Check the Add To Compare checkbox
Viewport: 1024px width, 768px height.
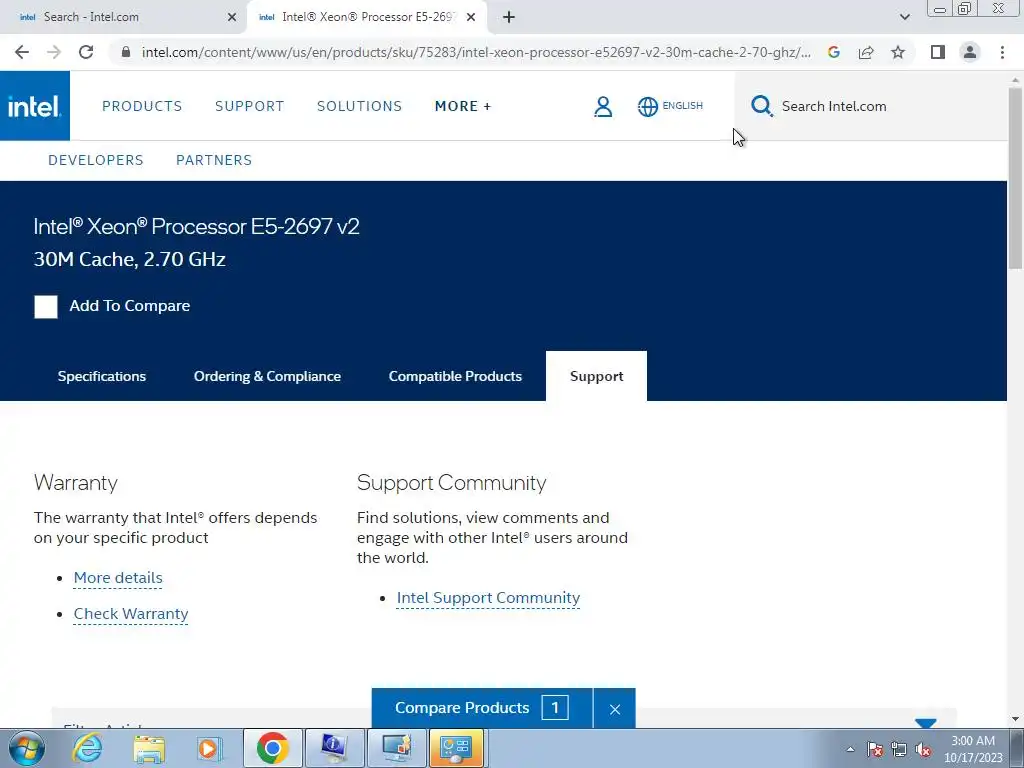[x=46, y=306]
